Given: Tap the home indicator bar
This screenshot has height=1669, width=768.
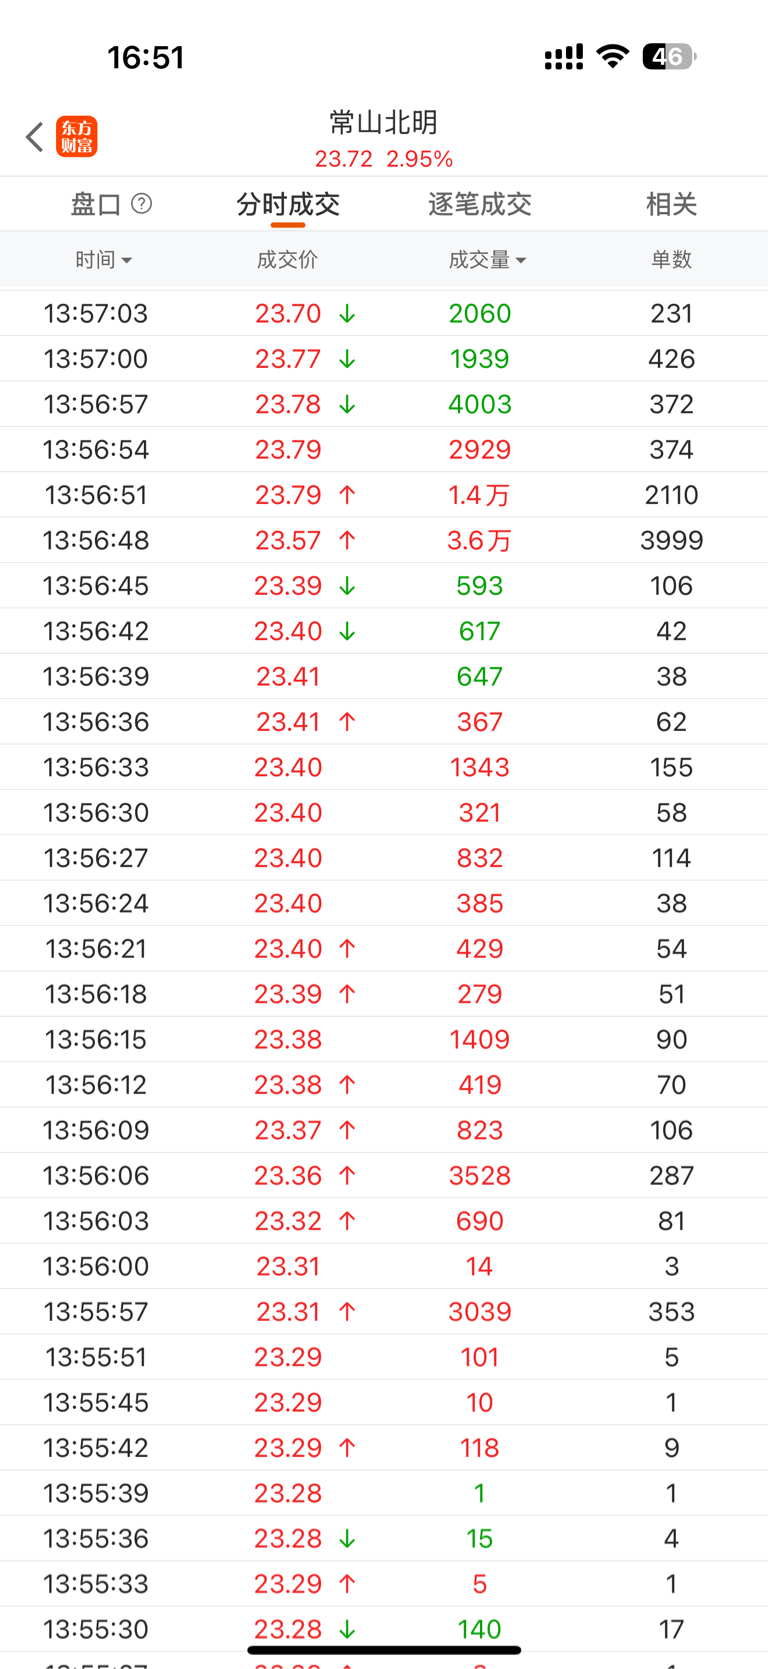Looking at the screenshot, I should coord(384,1650).
